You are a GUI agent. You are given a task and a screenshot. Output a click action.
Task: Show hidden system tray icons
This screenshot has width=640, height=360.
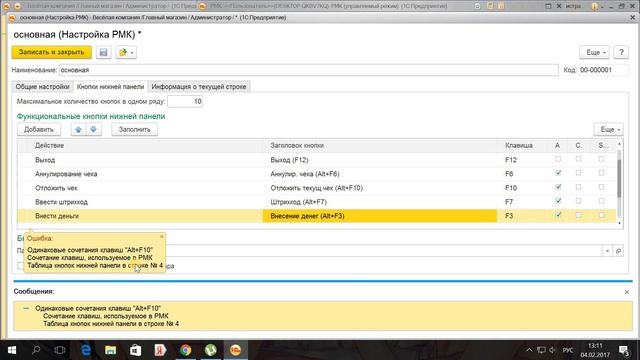(529, 350)
